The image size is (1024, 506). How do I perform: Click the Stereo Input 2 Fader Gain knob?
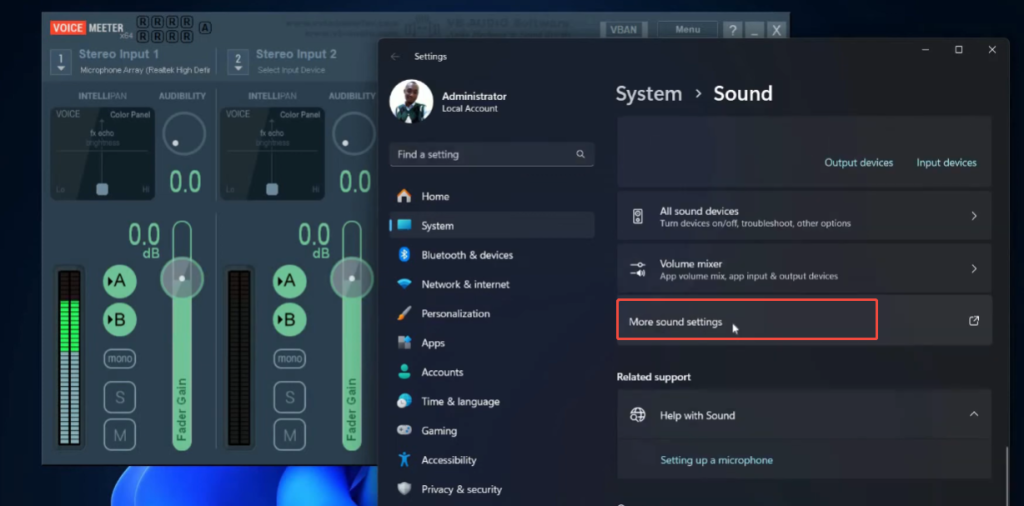tap(352, 279)
